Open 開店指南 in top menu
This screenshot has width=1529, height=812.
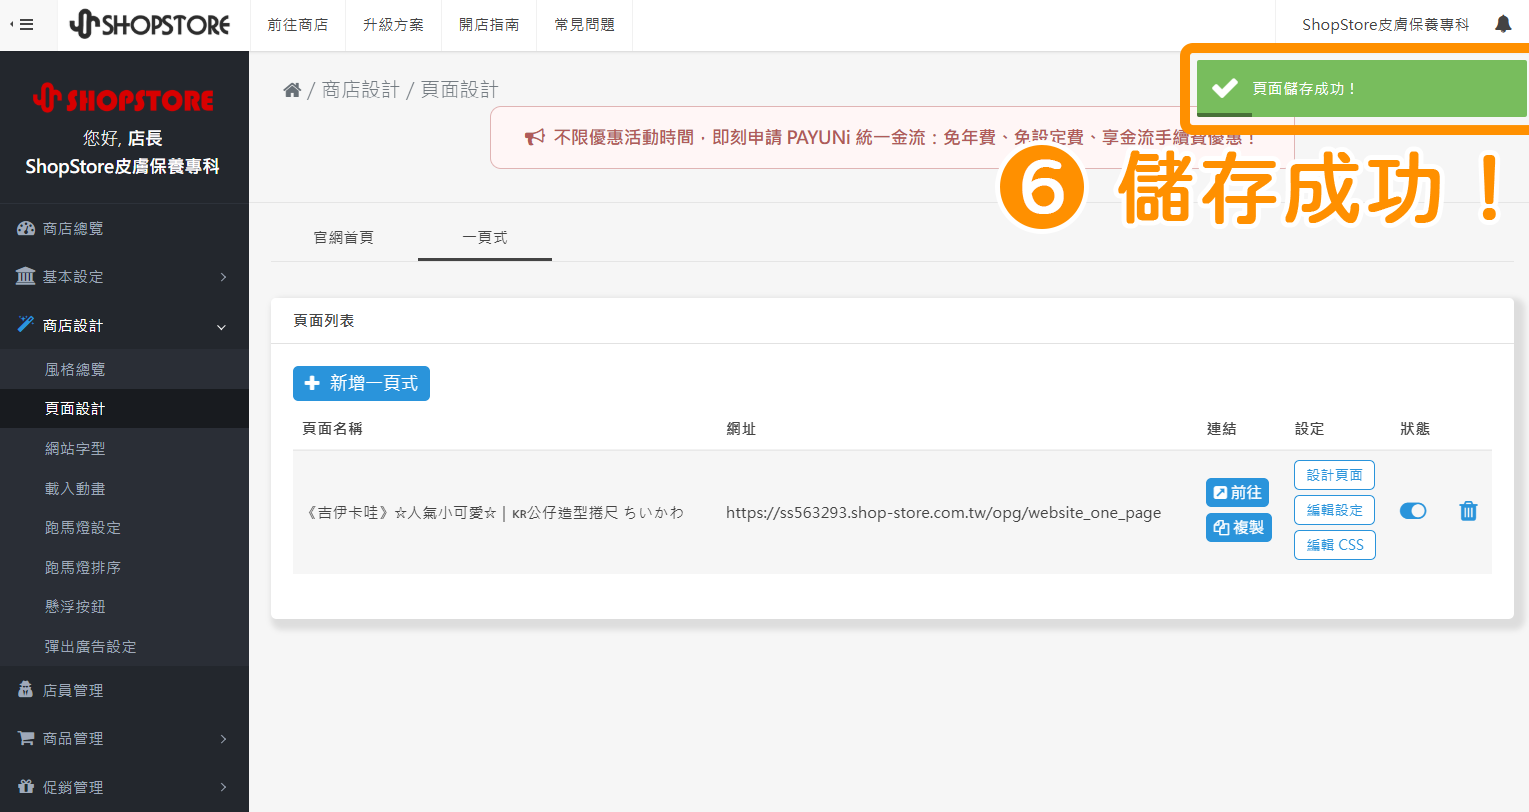490,25
